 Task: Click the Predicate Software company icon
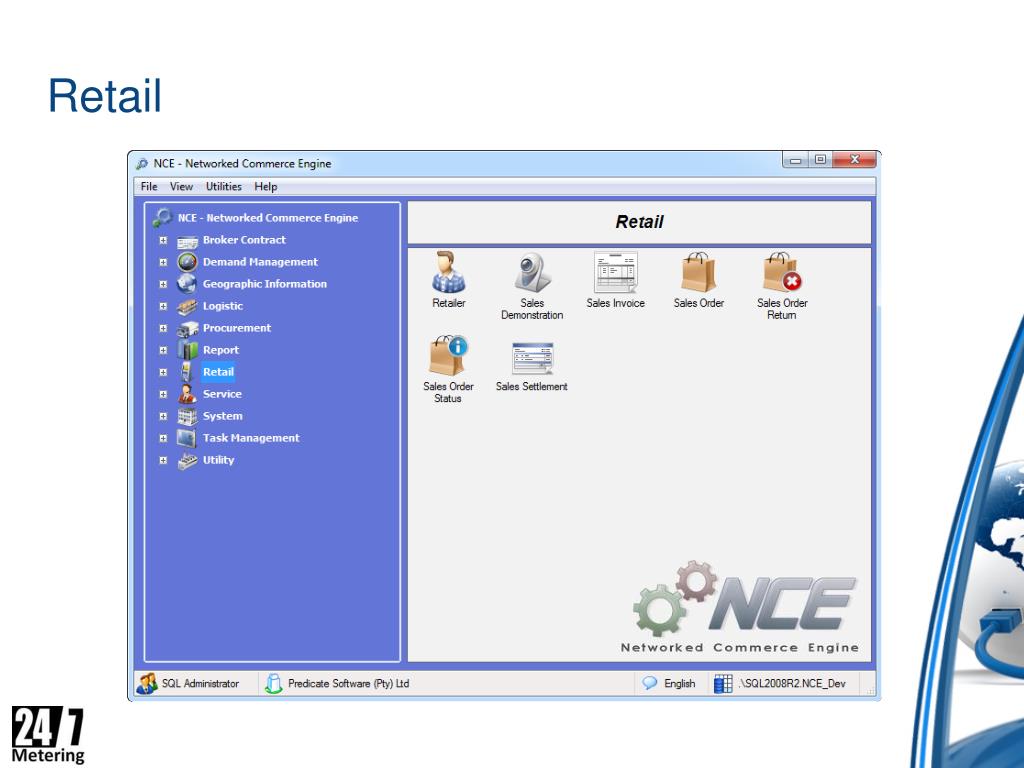click(273, 684)
